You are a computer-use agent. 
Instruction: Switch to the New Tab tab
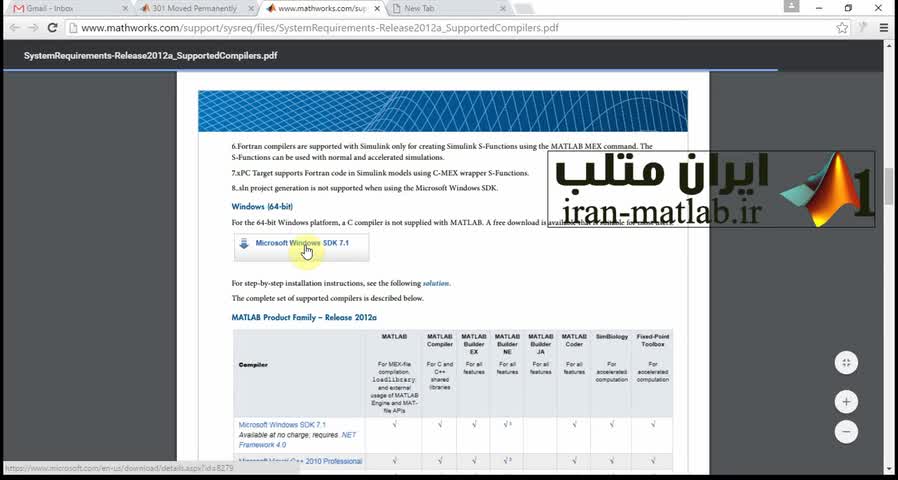coord(448,9)
